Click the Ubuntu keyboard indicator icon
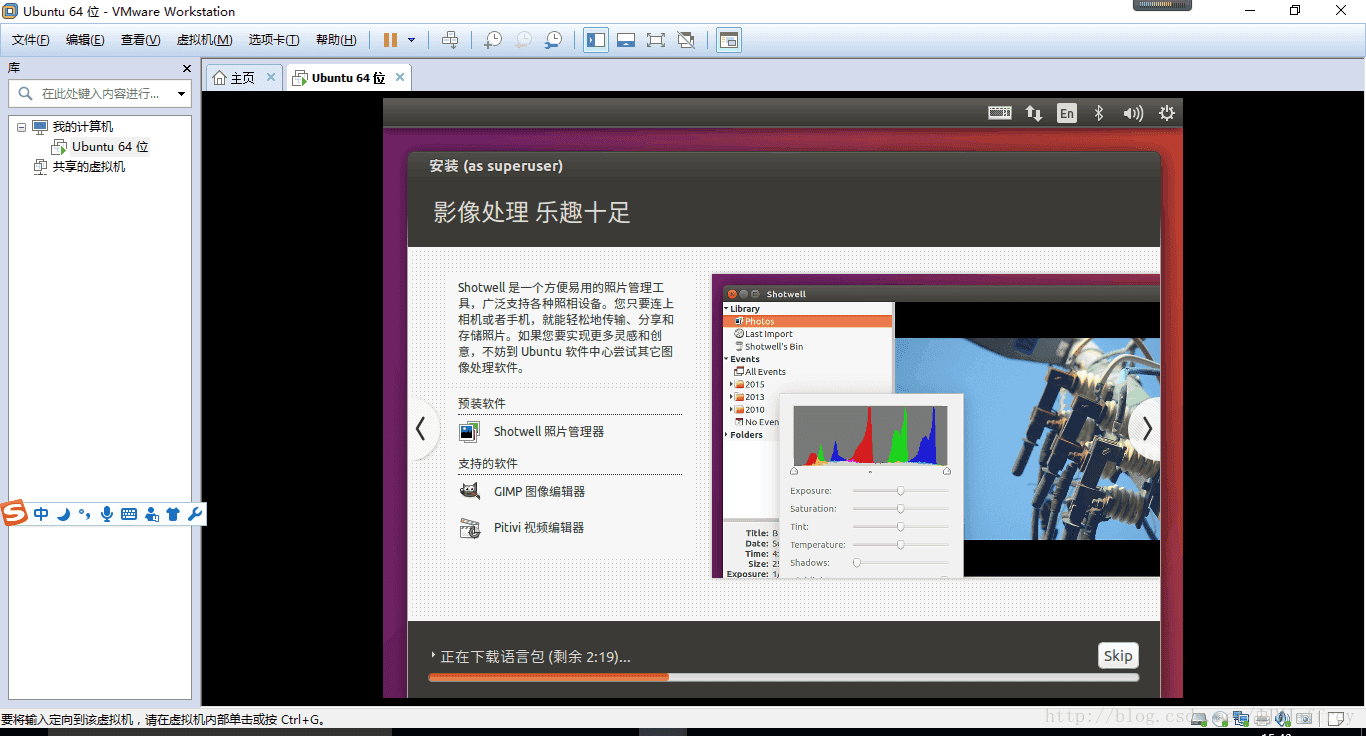This screenshot has width=1366, height=736. click(x=1000, y=113)
